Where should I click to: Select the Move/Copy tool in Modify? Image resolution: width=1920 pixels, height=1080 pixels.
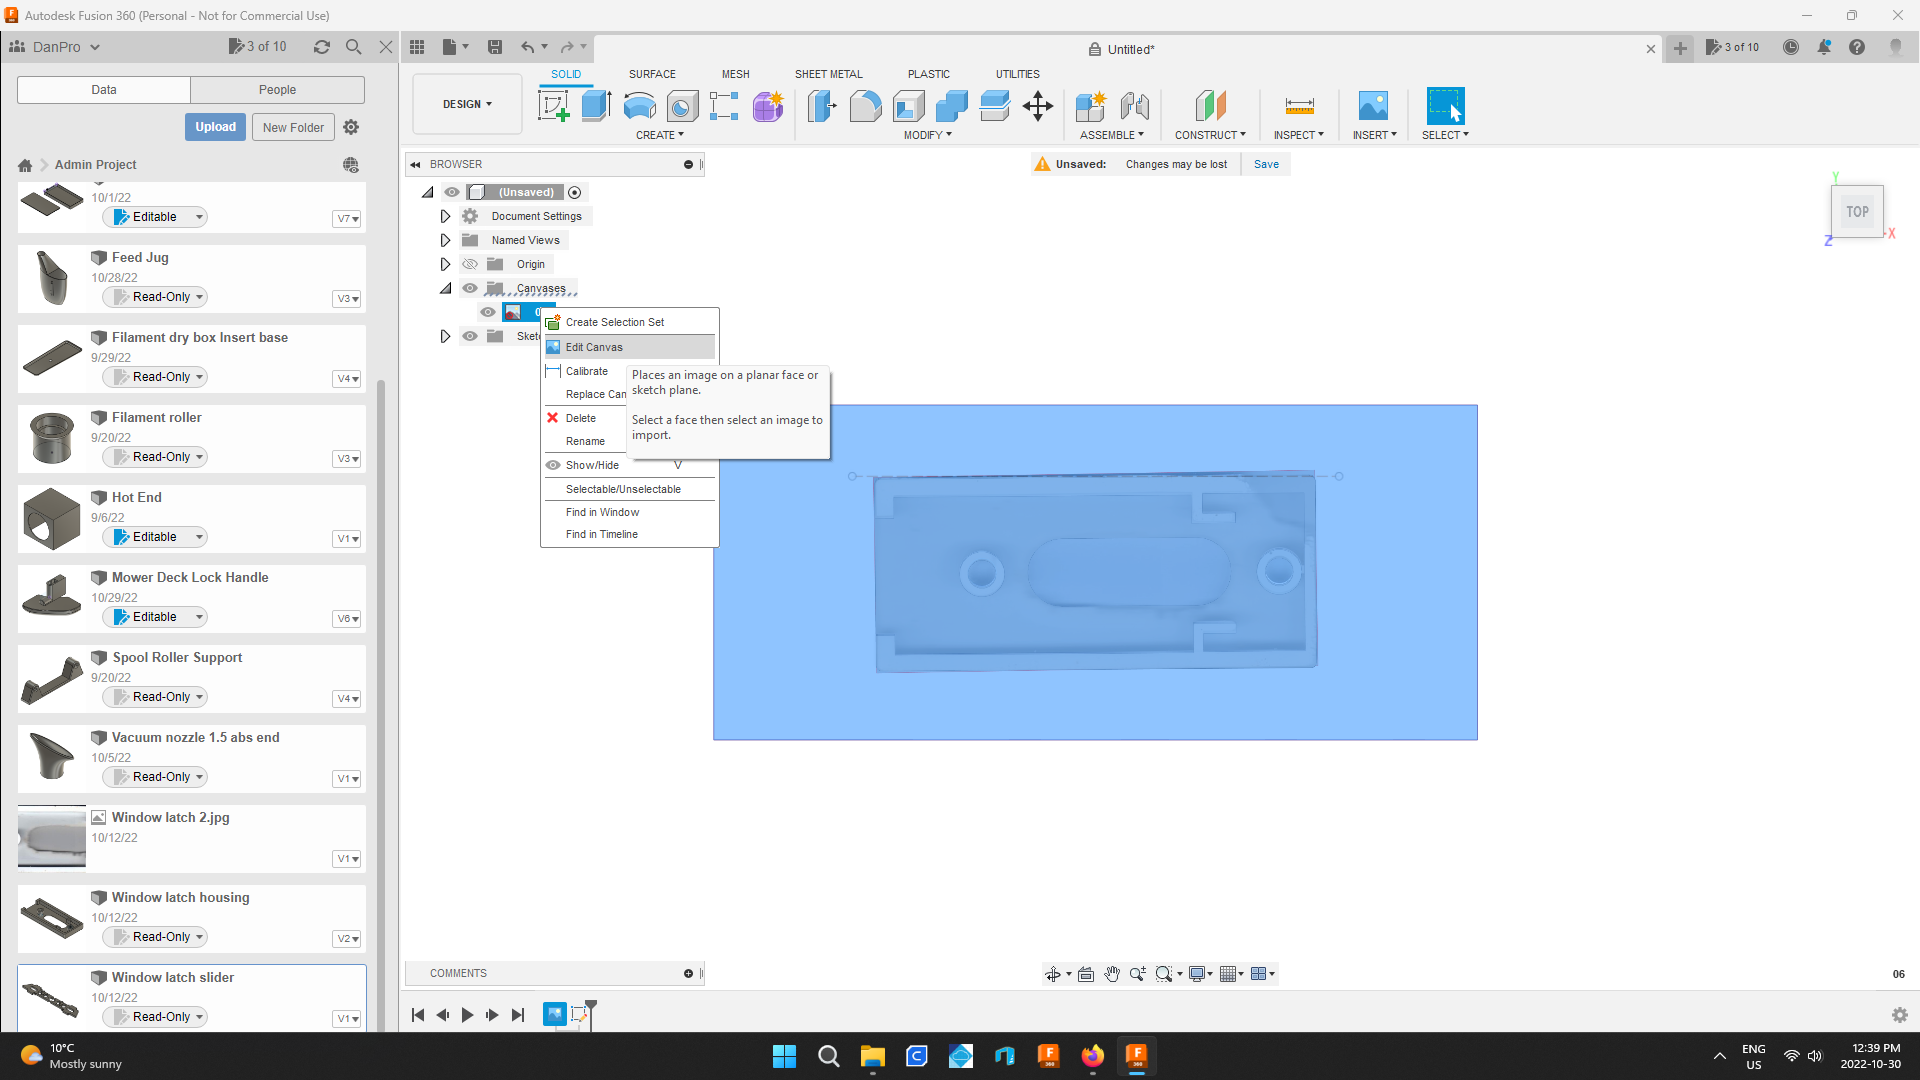[x=1037, y=107]
